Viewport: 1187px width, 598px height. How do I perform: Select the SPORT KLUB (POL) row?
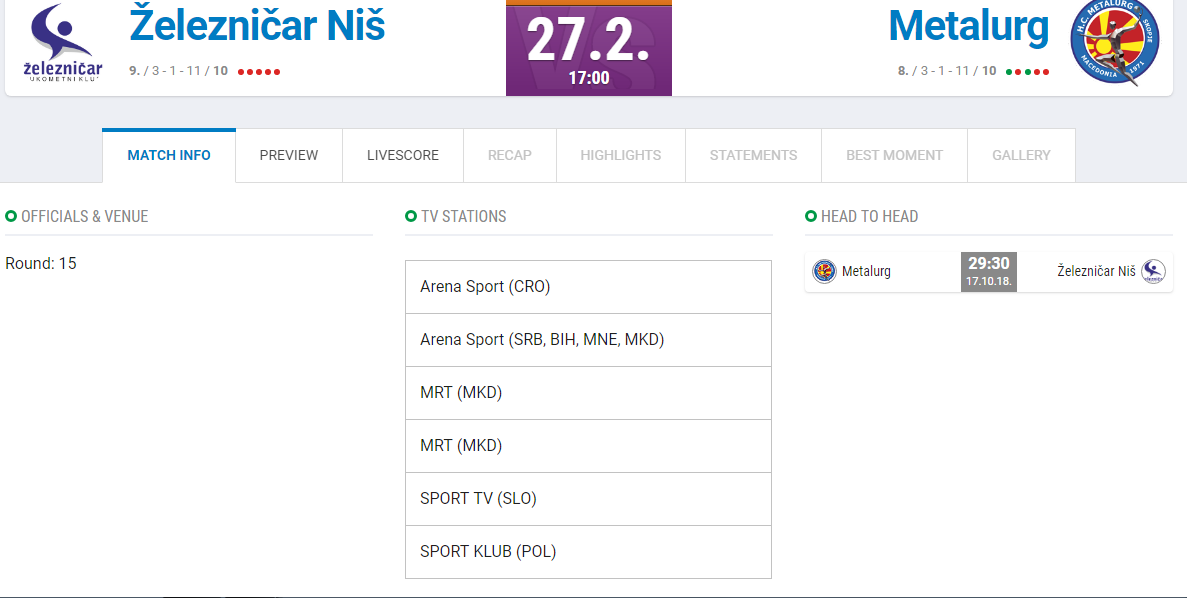pyautogui.click(x=588, y=552)
